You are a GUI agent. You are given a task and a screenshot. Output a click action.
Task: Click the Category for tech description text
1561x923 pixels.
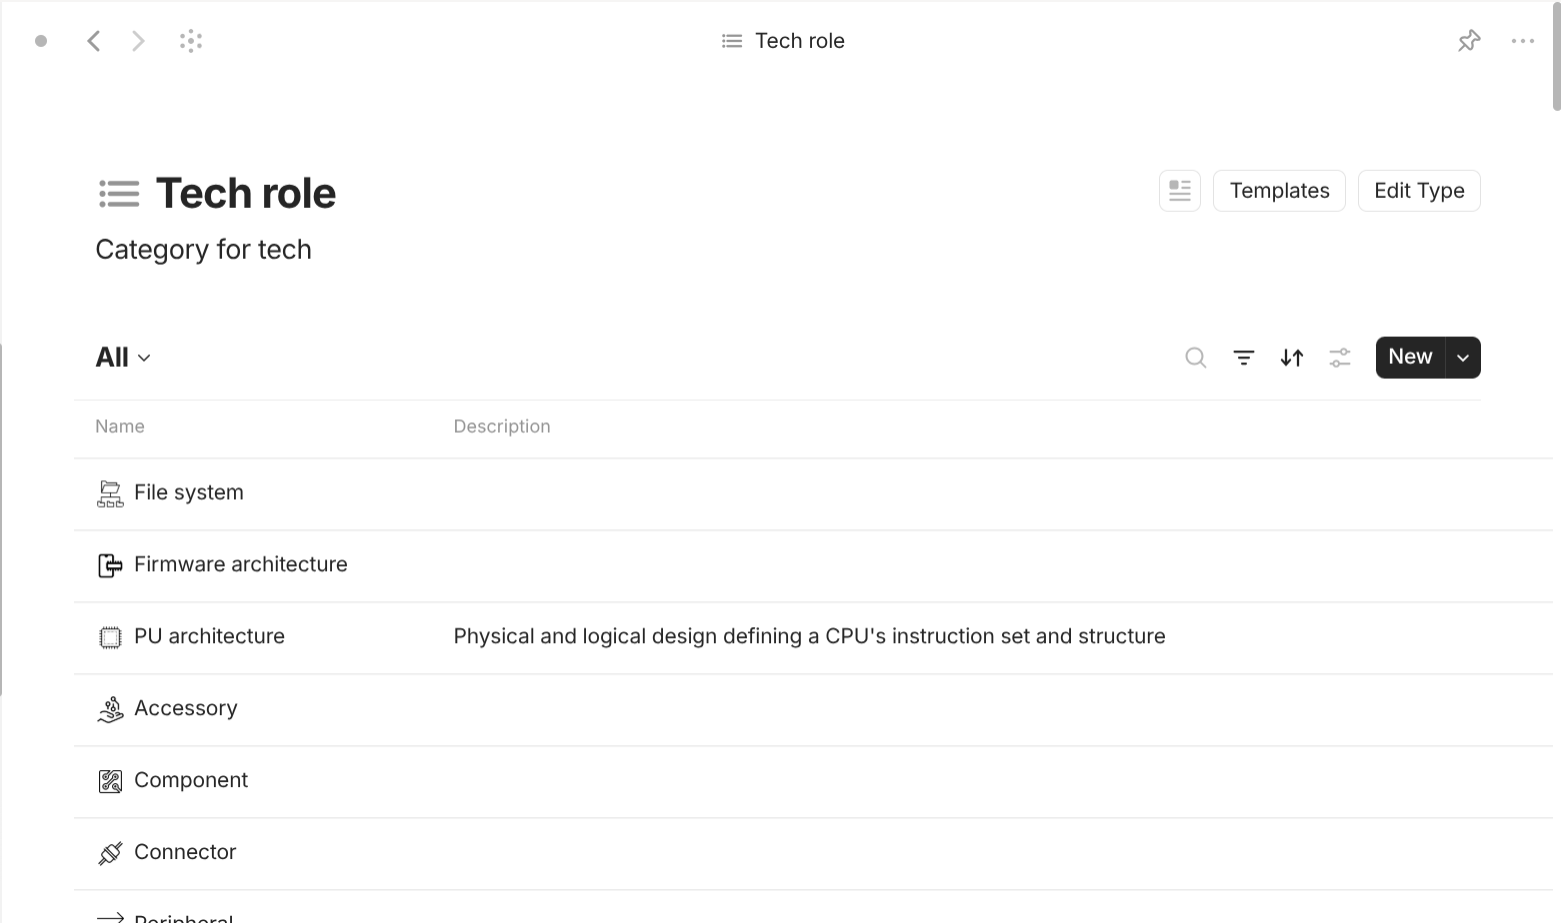[203, 249]
